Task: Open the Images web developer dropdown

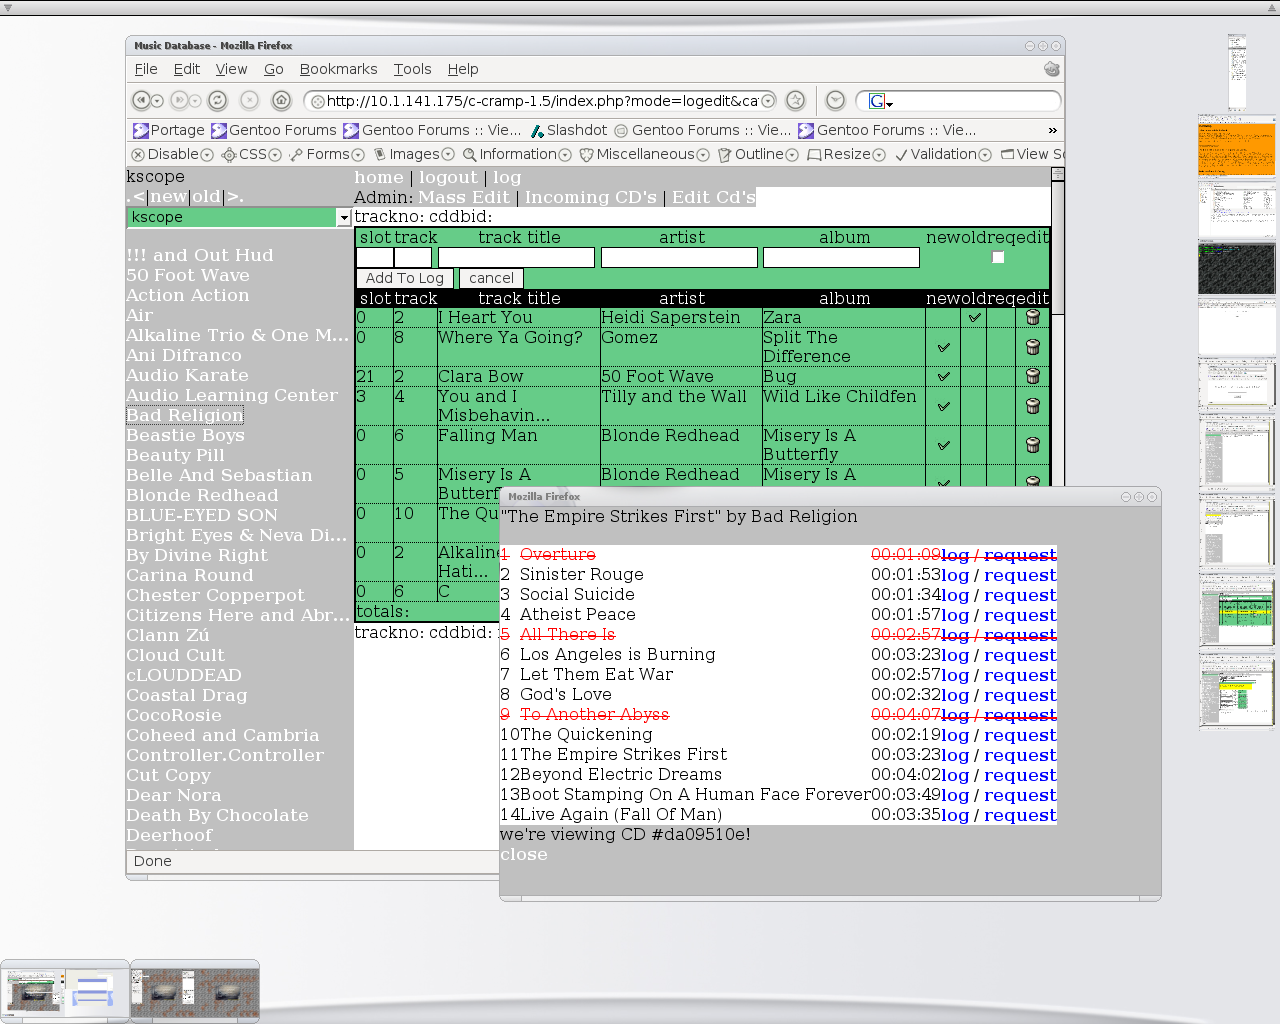Action: (414, 154)
